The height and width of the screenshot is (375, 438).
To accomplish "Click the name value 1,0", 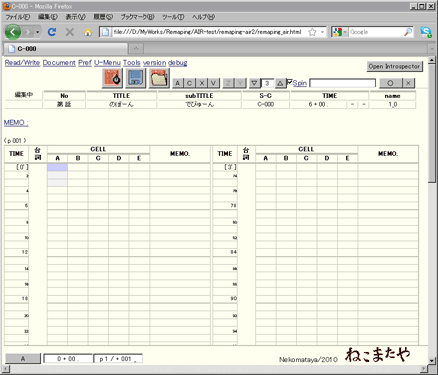I will pos(393,104).
